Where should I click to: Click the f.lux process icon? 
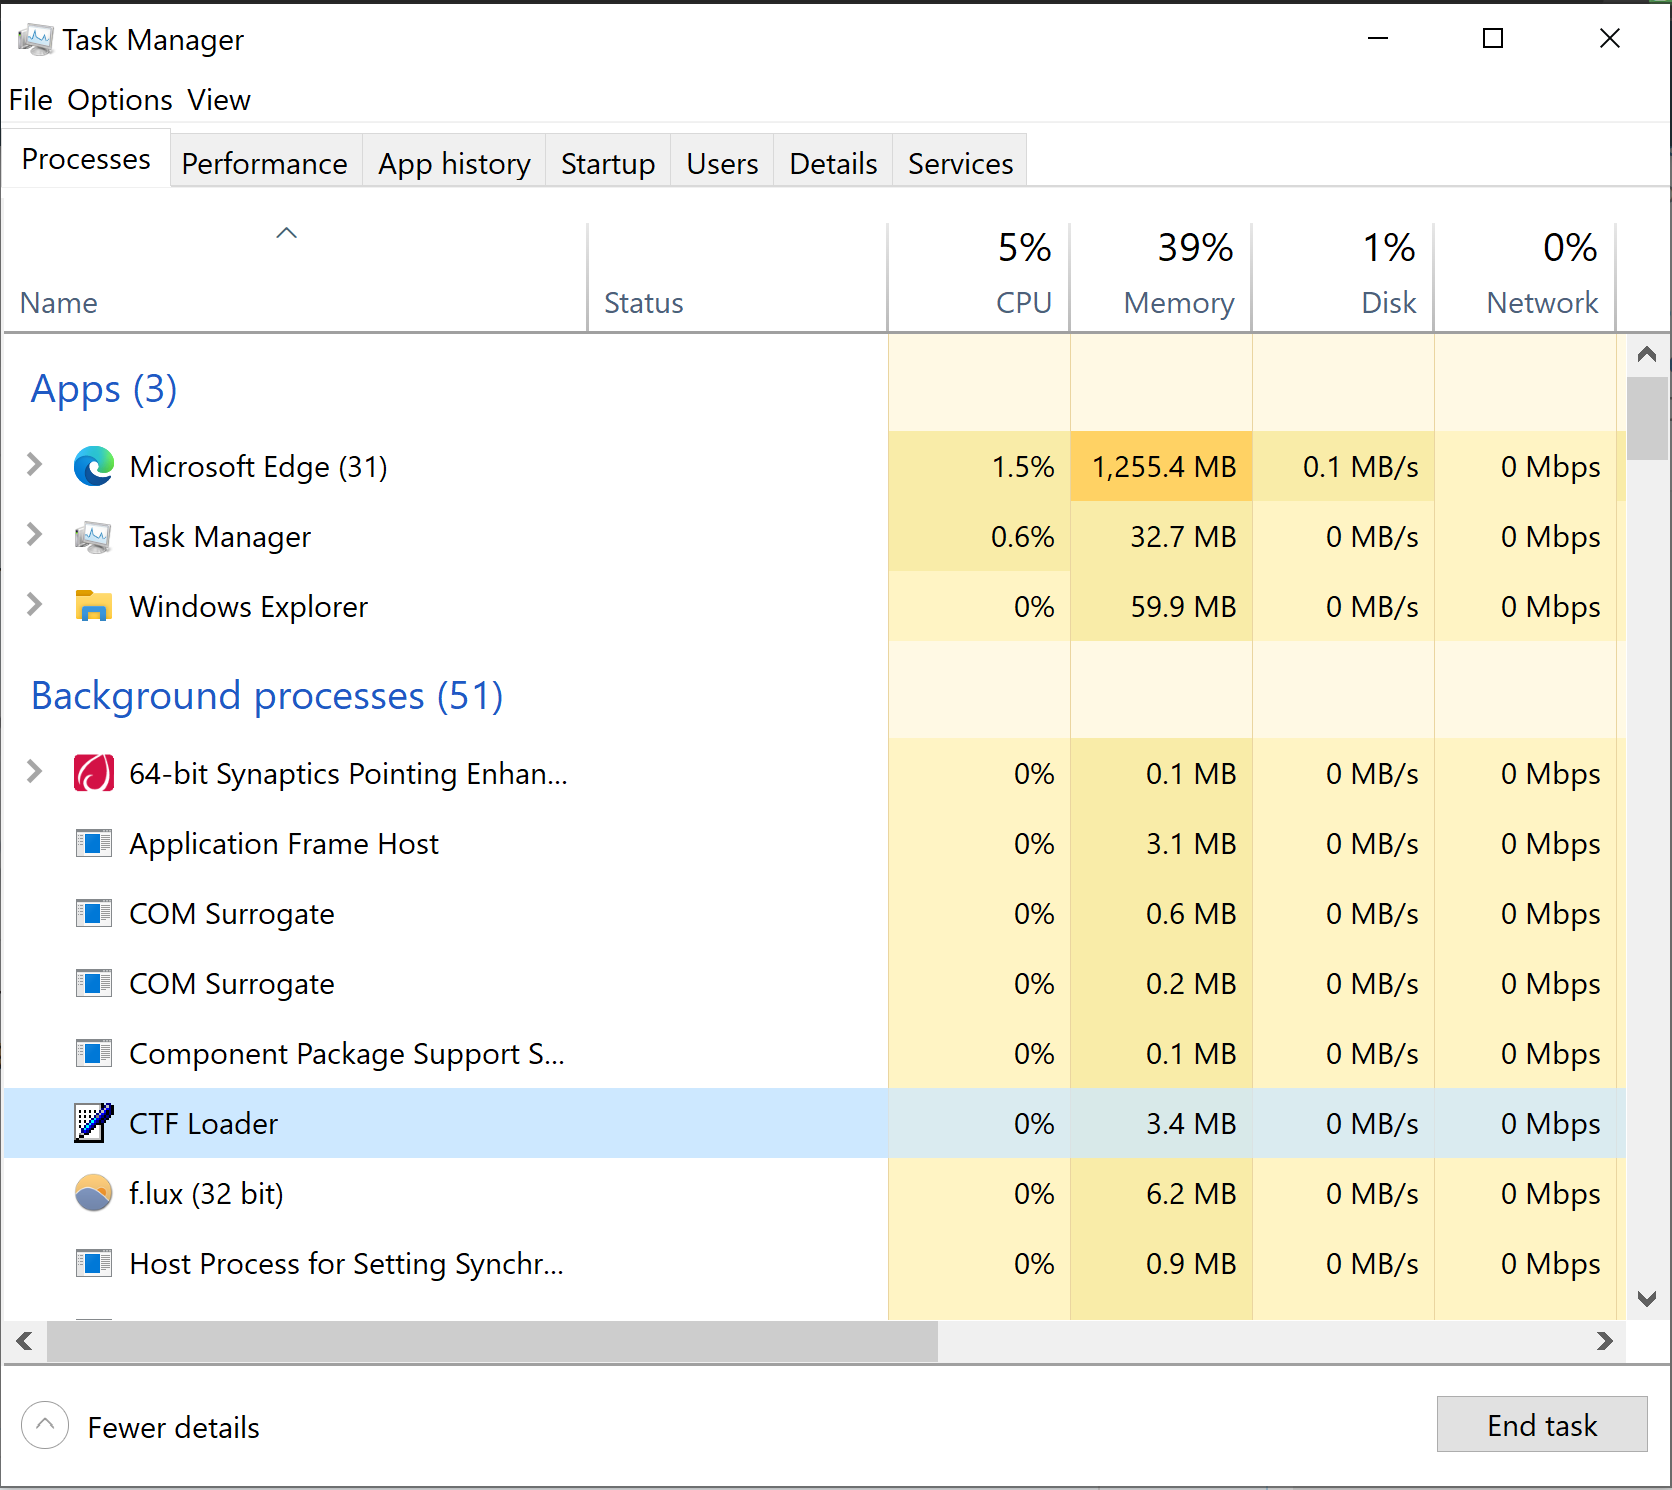coord(94,1193)
